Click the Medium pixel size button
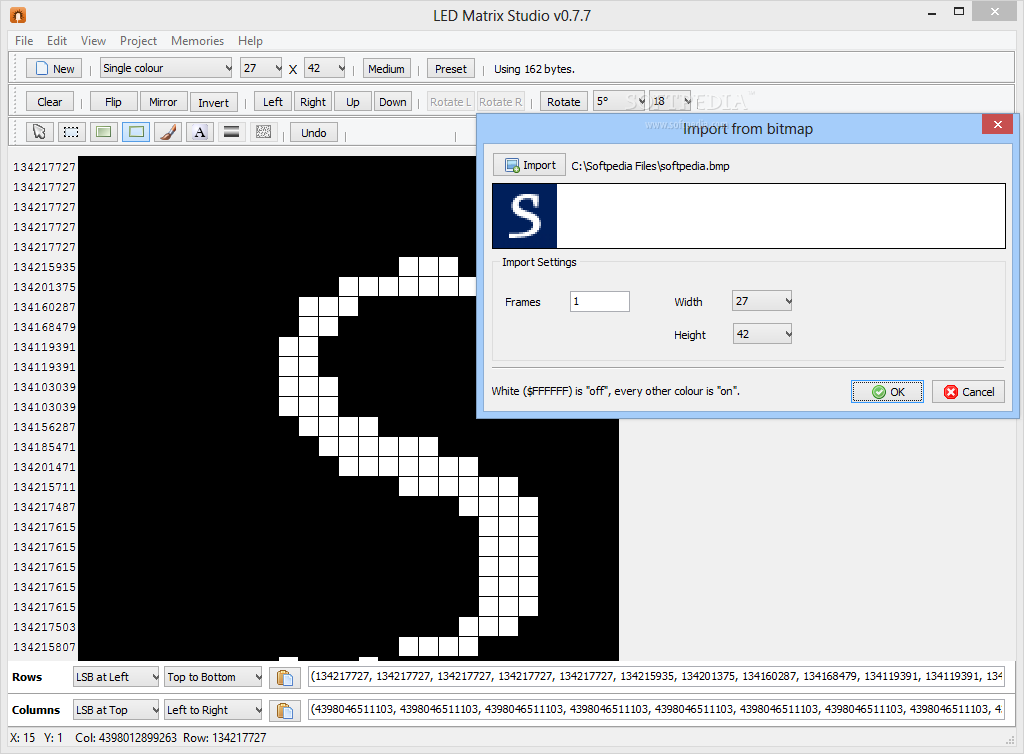1024x754 pixels. click(x=387, y=69)
